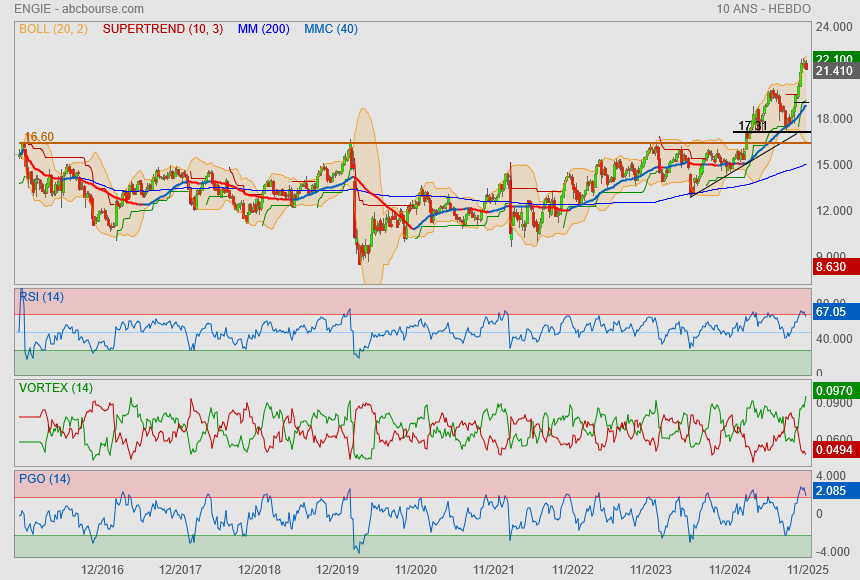Screen dimensions: 860x580
Task: Click the RSI (14) indicator label
Action: pyautogui.click(x=41, y=296)
